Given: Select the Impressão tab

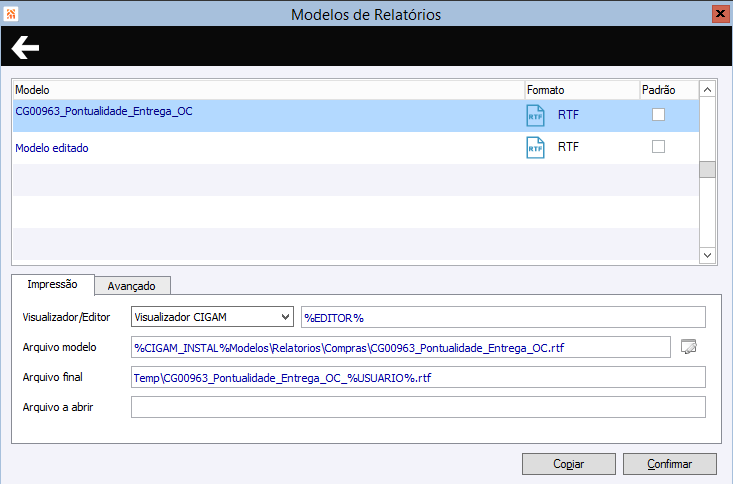Looking at the screenshot, I should point(53,284).
